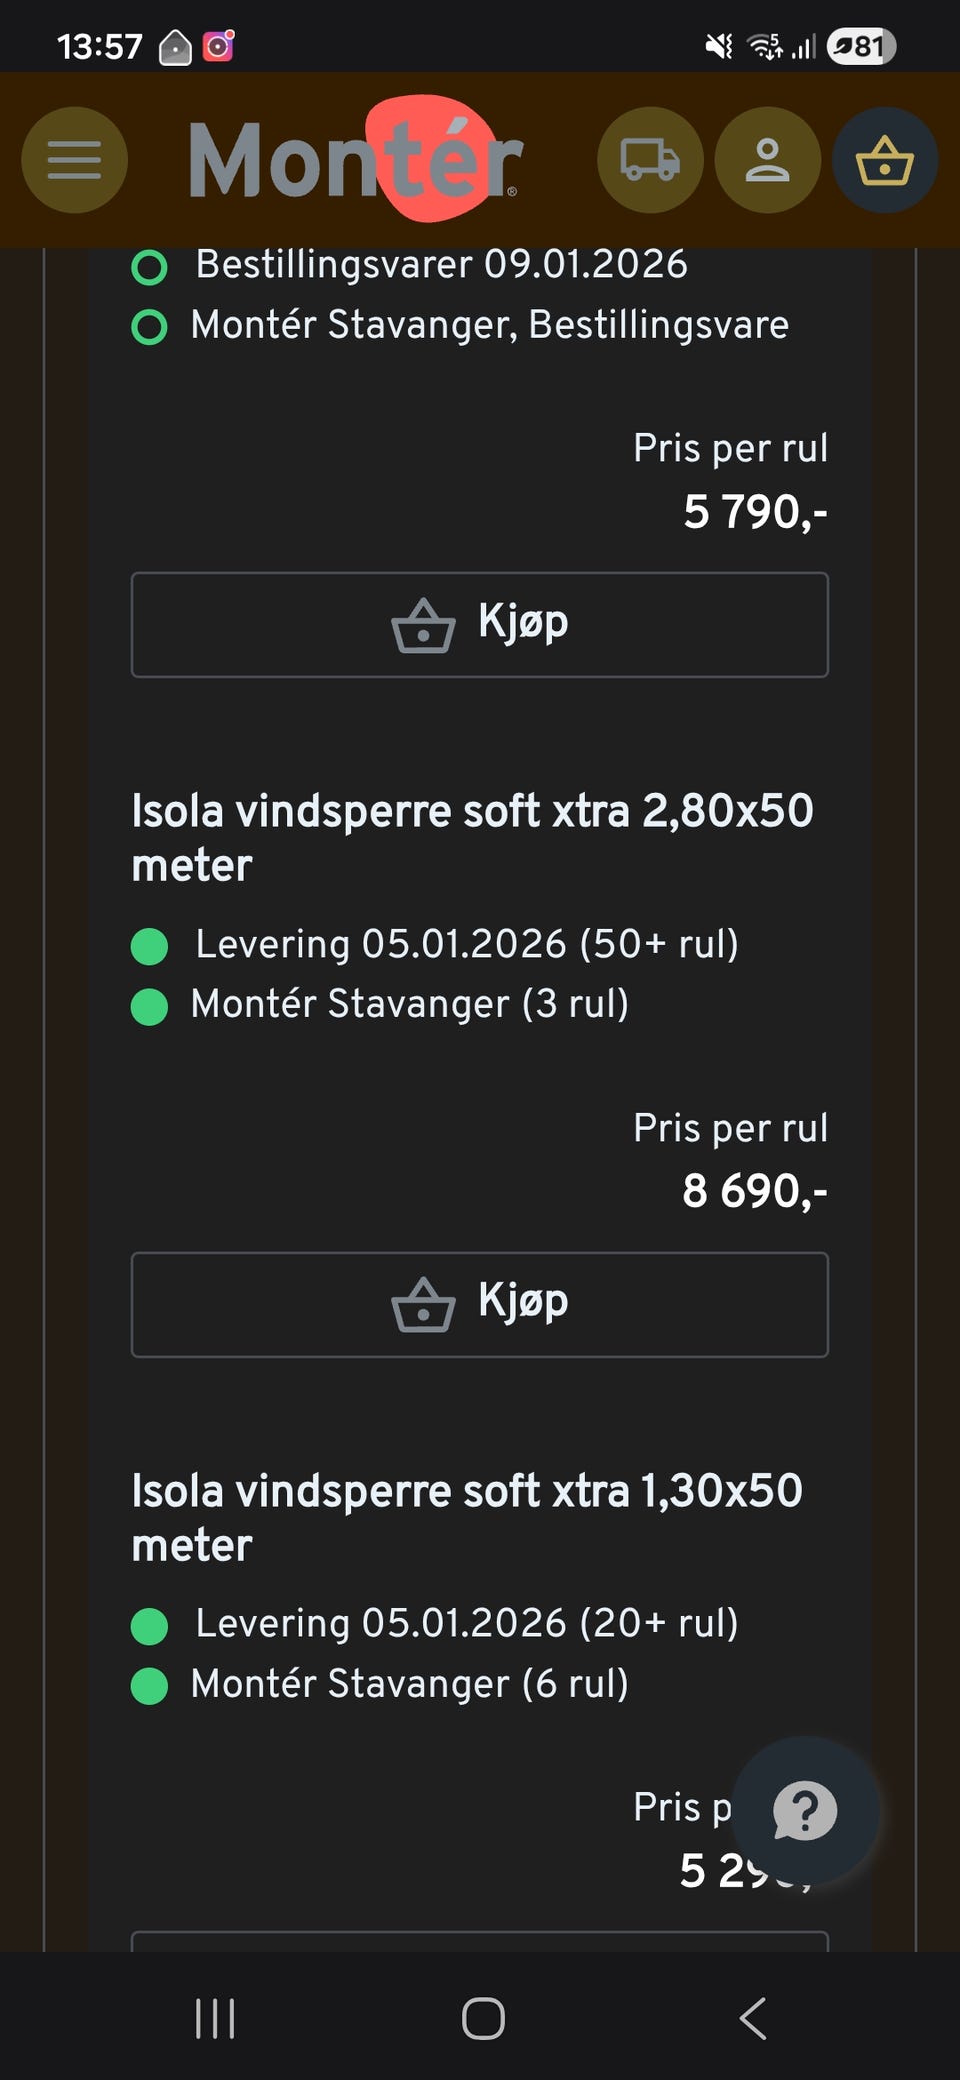
Task: Open Isola vindsperre soft xtra 2,80x50 product
Action: 472,837
